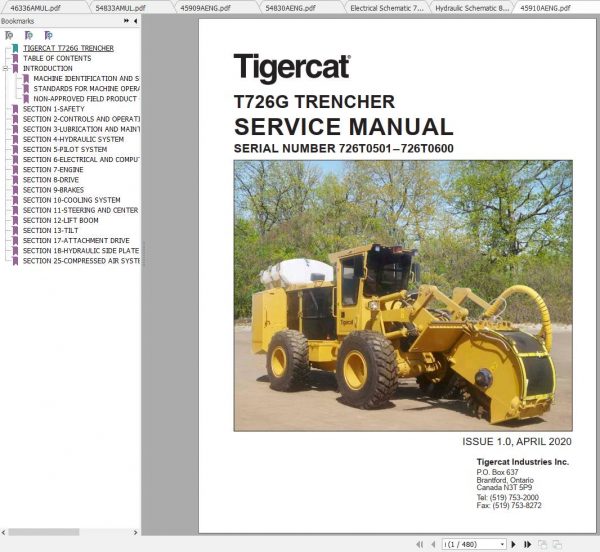Screen dimensions: 600x552
Task: Click the bookmarks horizontal scrollbar thumb
Action: click(x=44, y=532)
